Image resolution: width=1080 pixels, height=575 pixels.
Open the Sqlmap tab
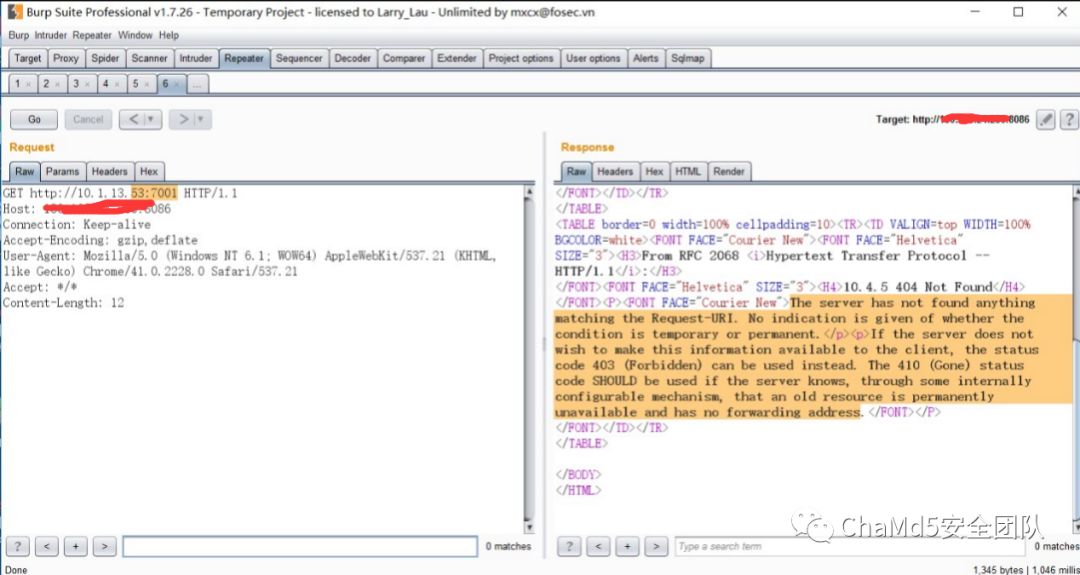tap(687, 59)
